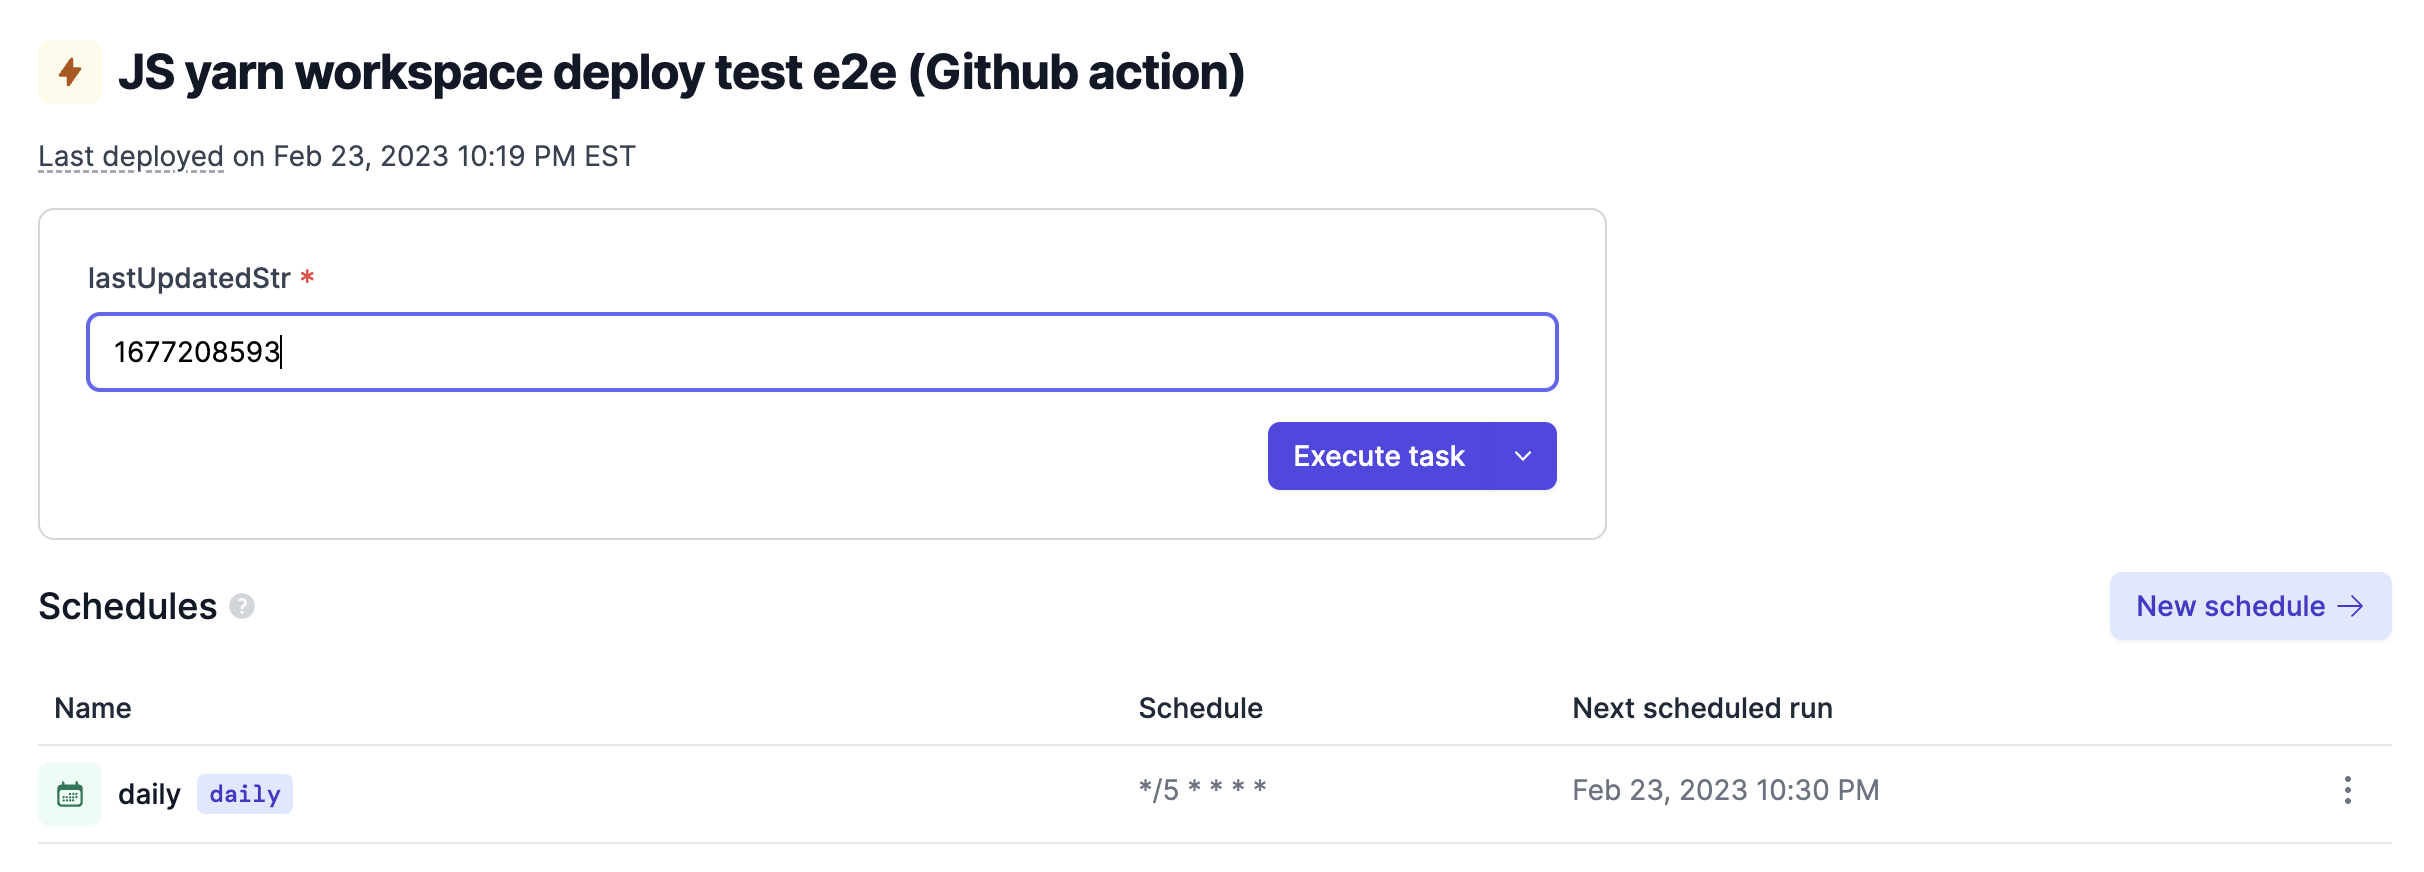Click the blue daily tag badge
The height and width of the screenshot is (872, 2424).
click(x=245, y=794)
